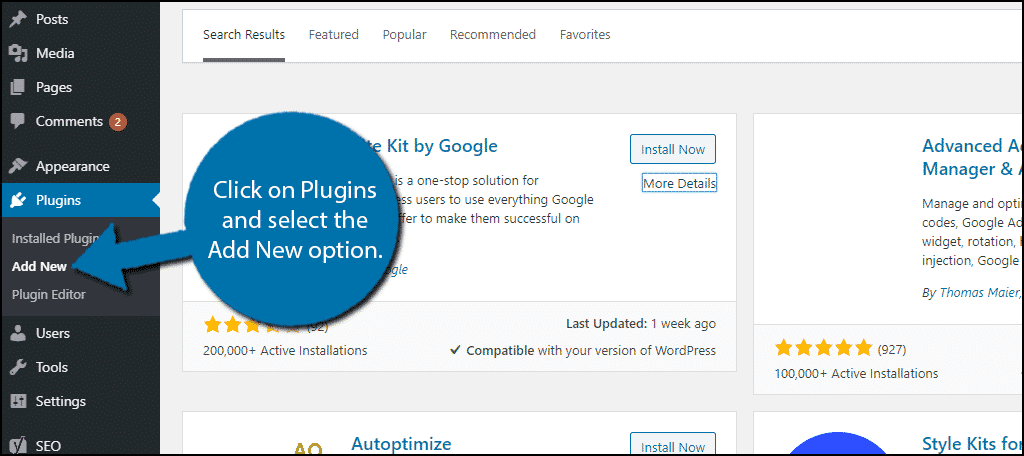Click the Pages icon in sidebar

pos(18,87)
